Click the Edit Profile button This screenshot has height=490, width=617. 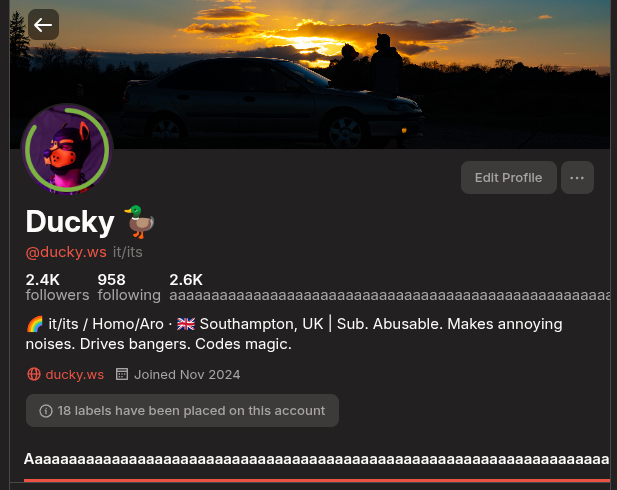click(508, 178)
